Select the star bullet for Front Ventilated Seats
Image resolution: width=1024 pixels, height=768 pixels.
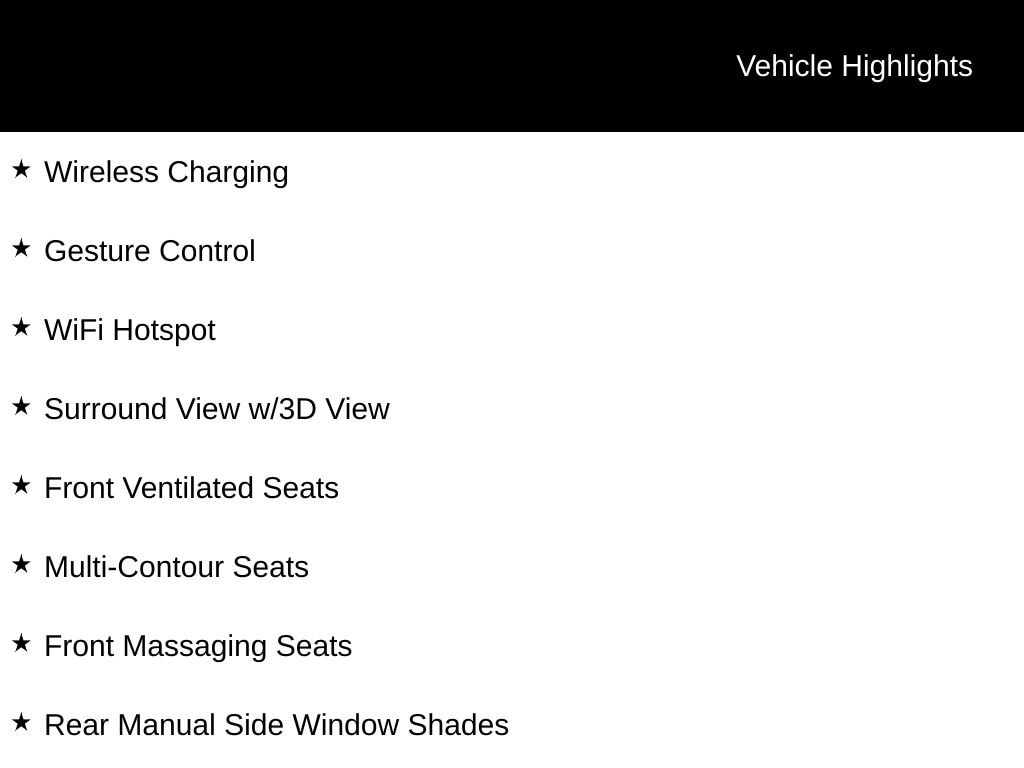(x=21, y=485)
